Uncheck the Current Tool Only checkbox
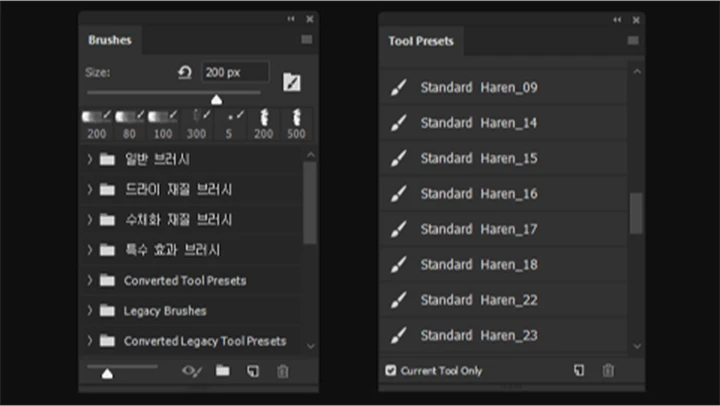The height and width of the screenshot is (406, 720). (x=390, y=370)
